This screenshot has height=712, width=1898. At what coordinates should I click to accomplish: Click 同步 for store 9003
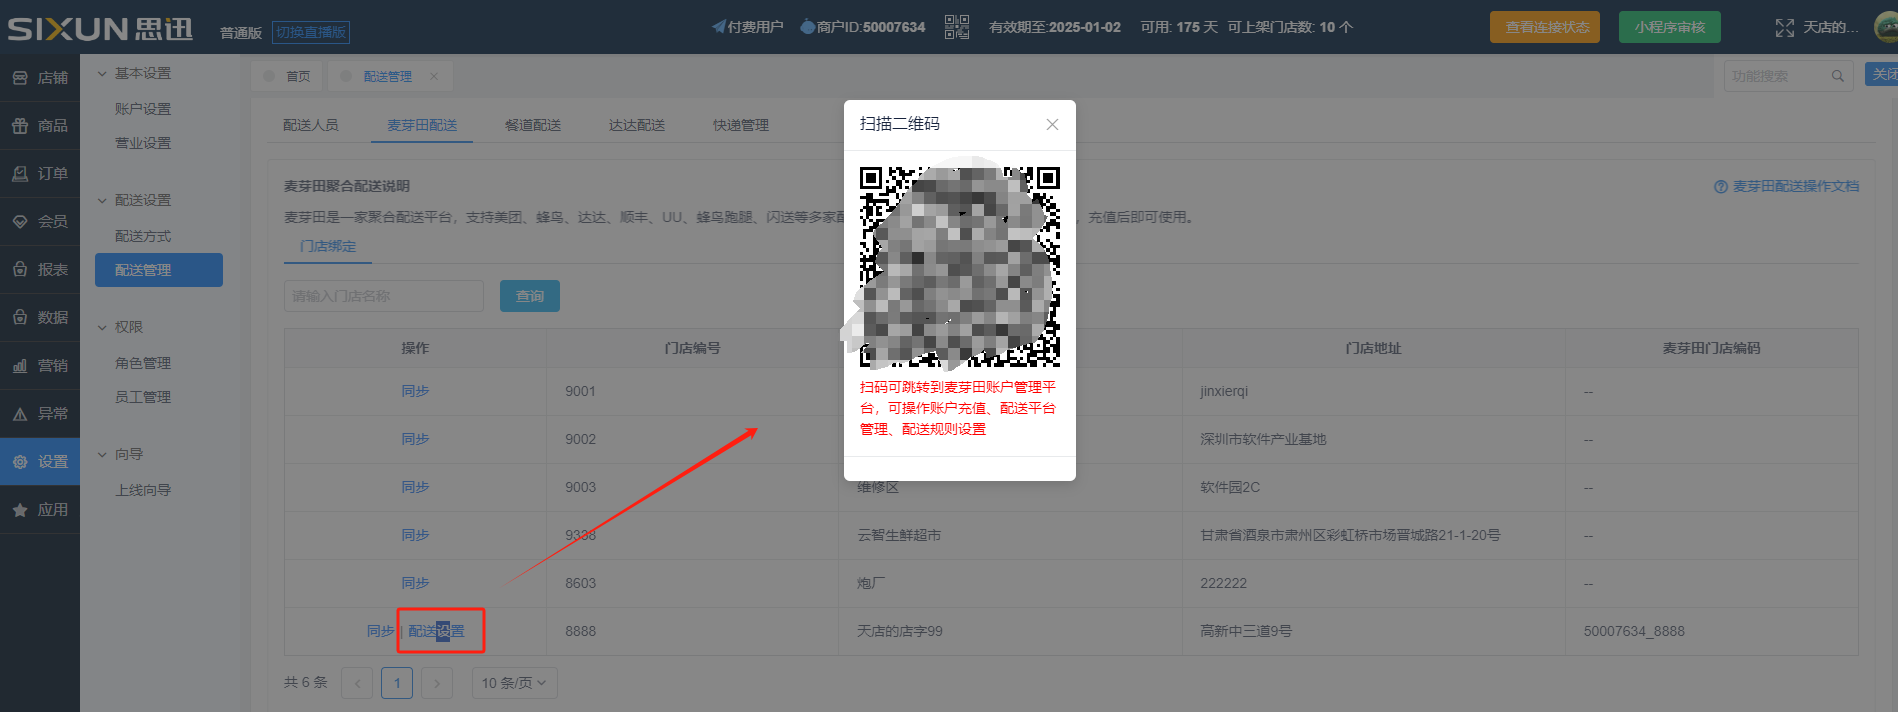click(415, 487)
